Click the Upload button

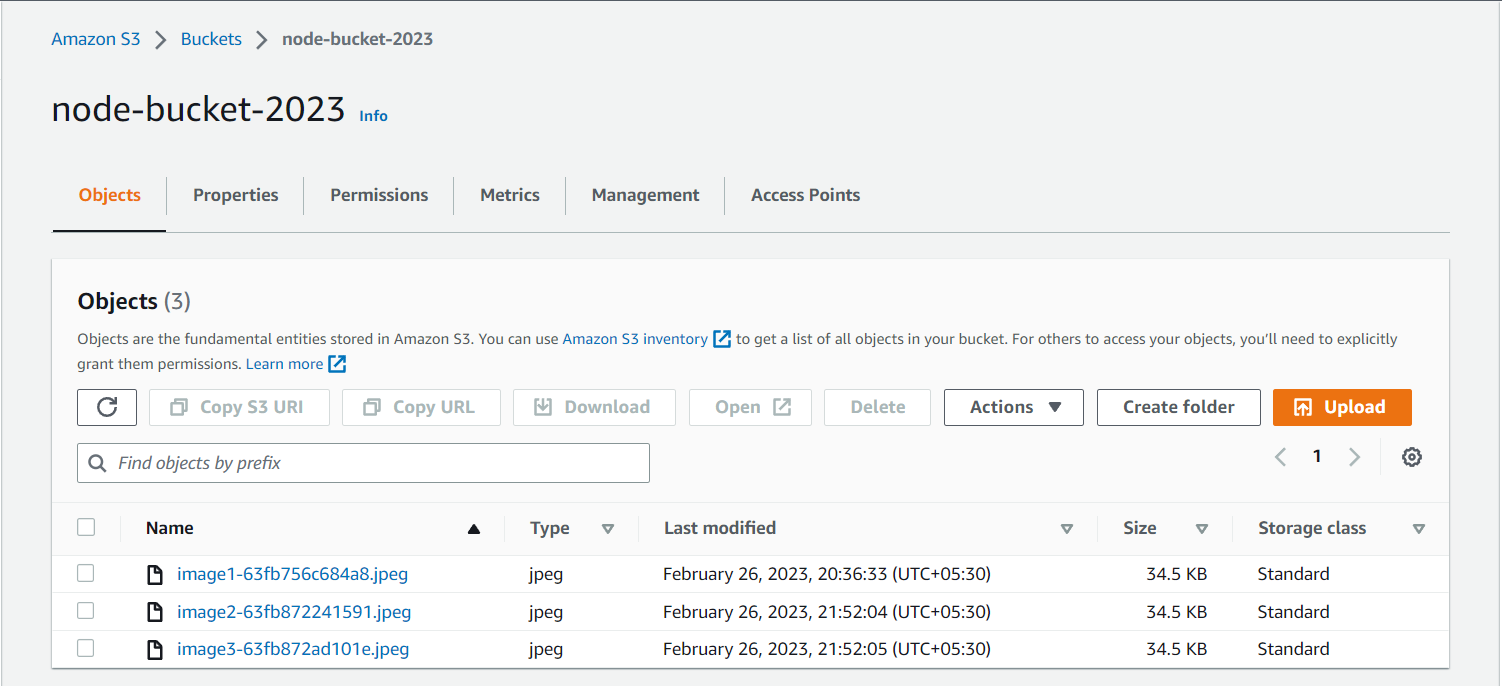tap(1342, 407)
